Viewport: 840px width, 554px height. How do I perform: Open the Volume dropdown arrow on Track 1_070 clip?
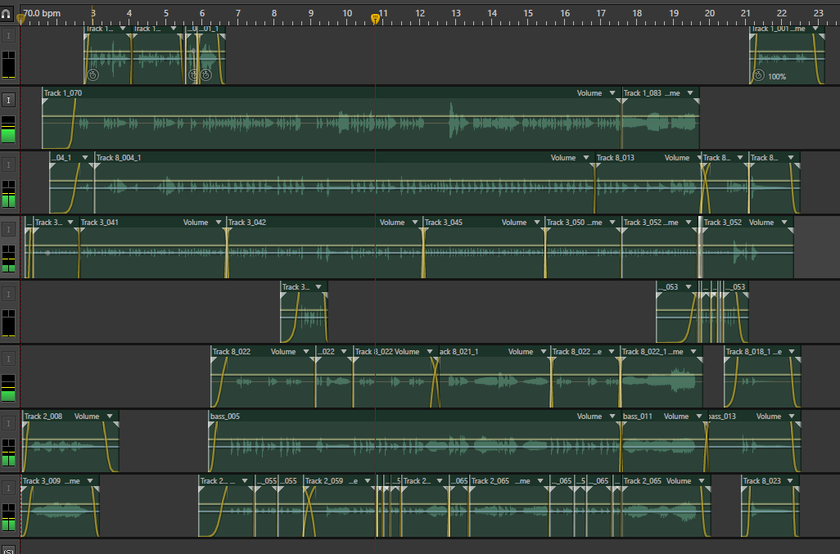tap(612, 93)
